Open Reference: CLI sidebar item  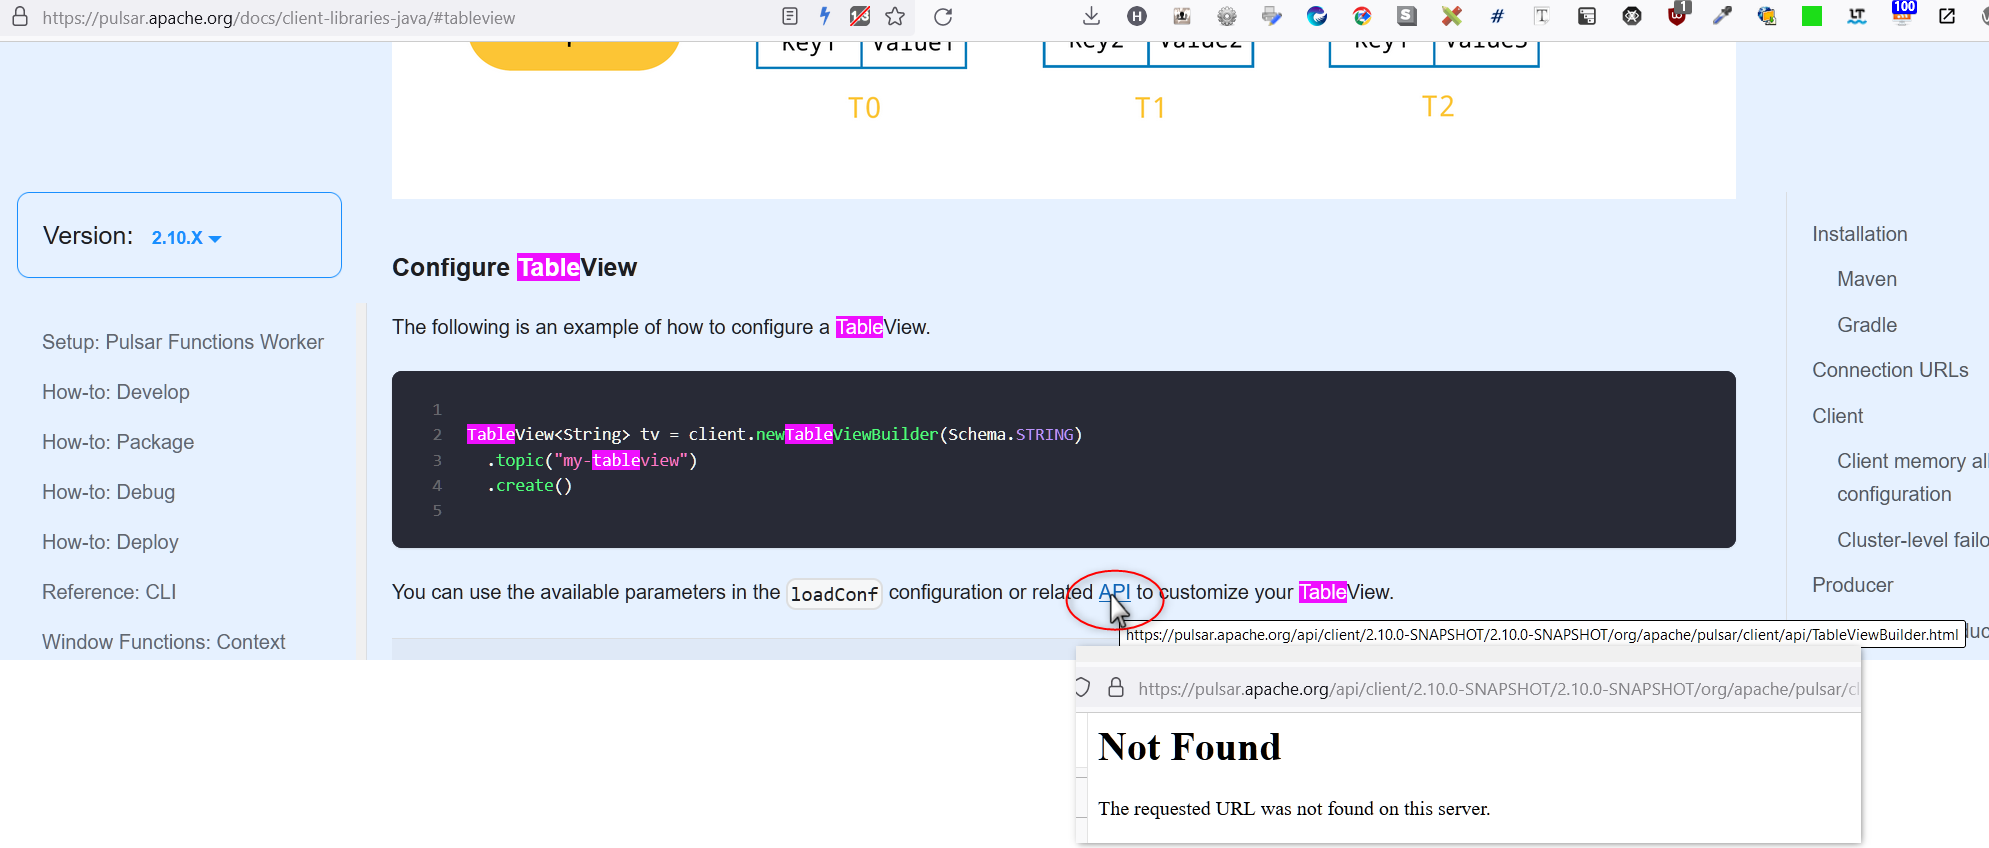(109, 592)
